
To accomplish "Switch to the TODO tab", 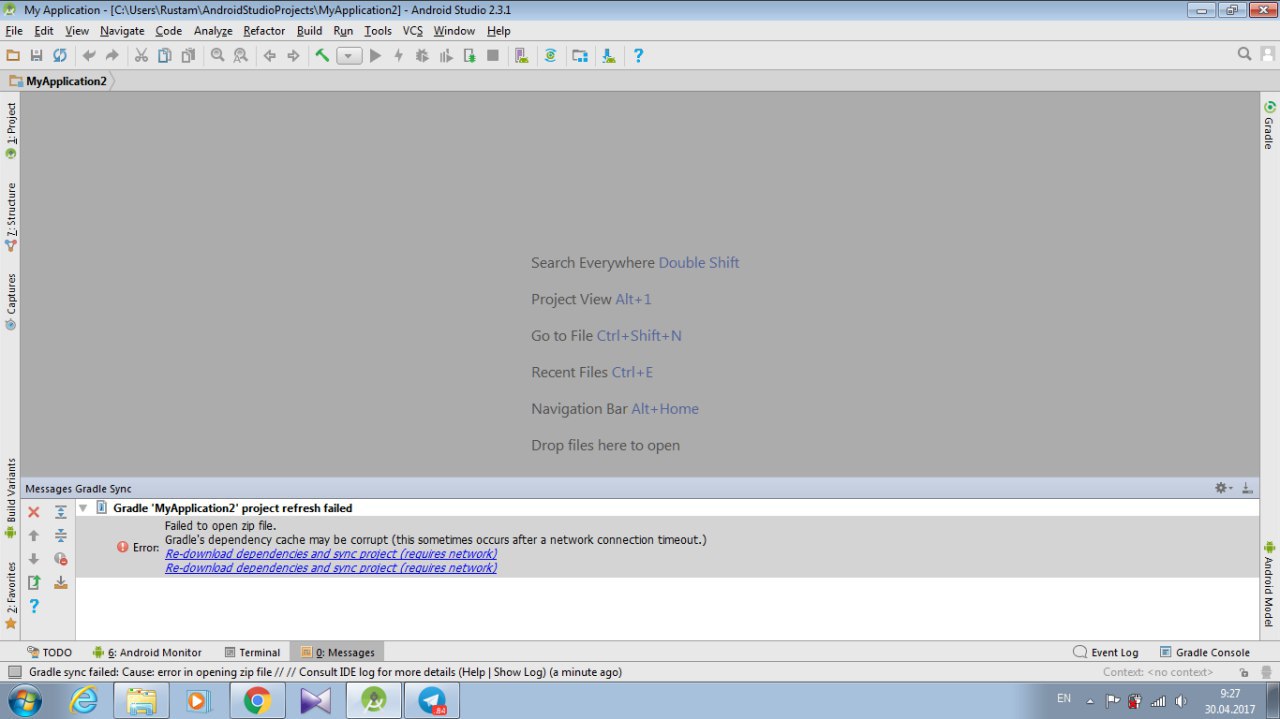I will click(49, 652).
